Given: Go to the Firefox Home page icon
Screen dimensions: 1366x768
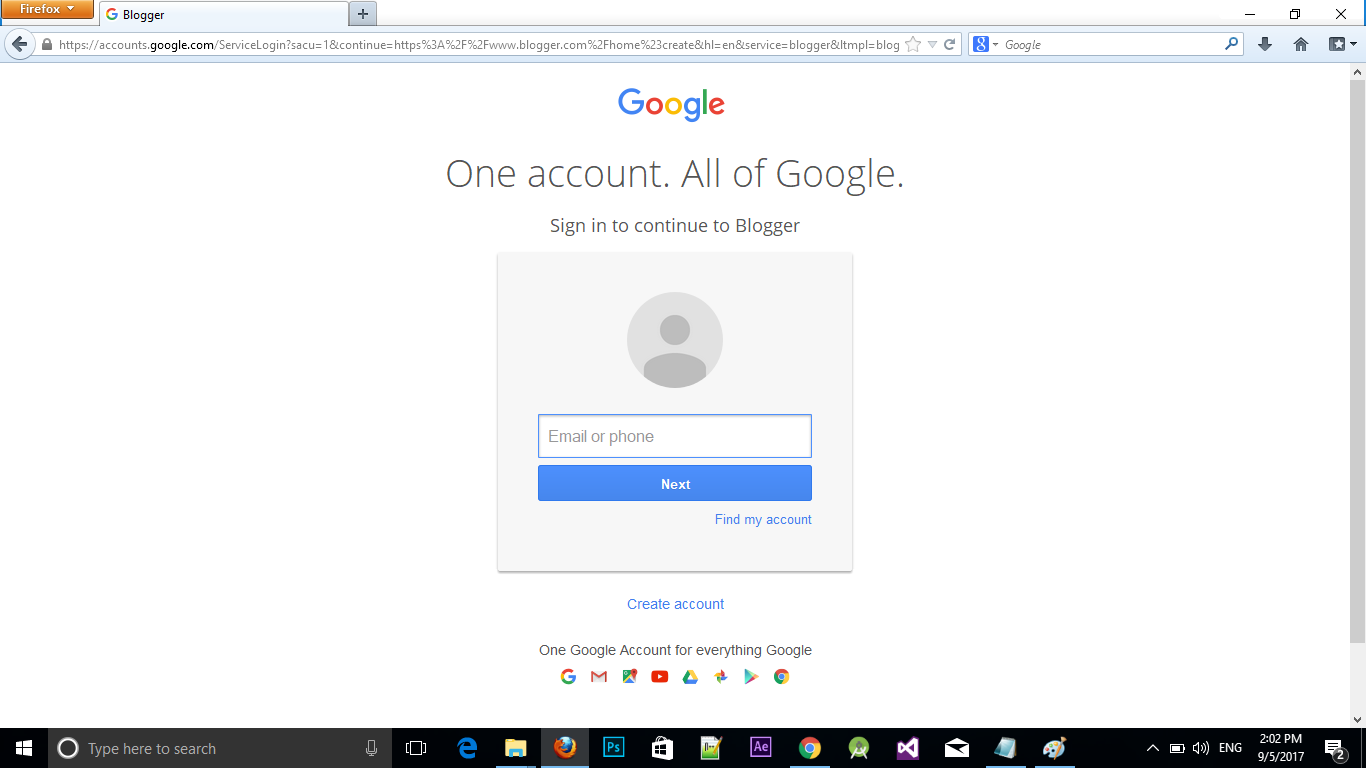Looking at the screenshot, I should click(x=1301, y=44).
